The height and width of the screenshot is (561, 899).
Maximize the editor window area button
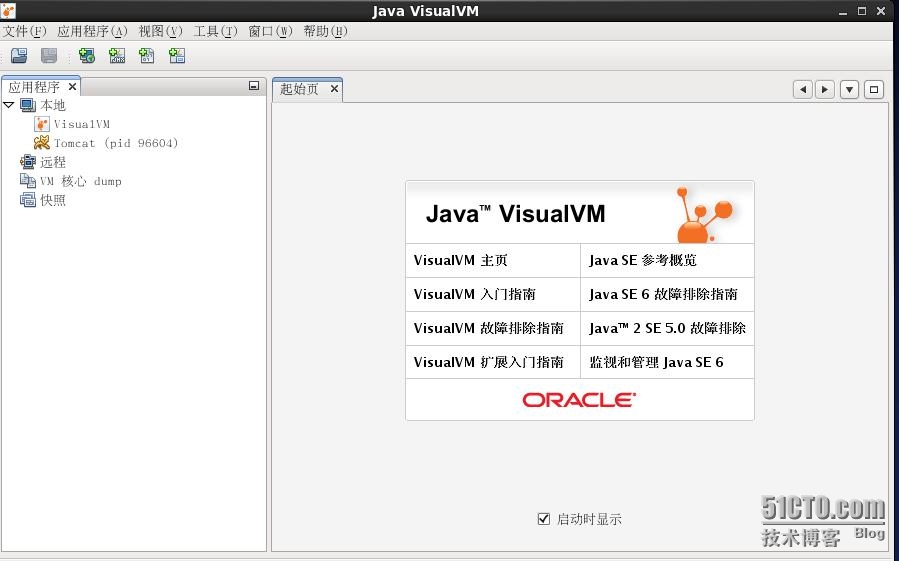(x=874, y=89)
